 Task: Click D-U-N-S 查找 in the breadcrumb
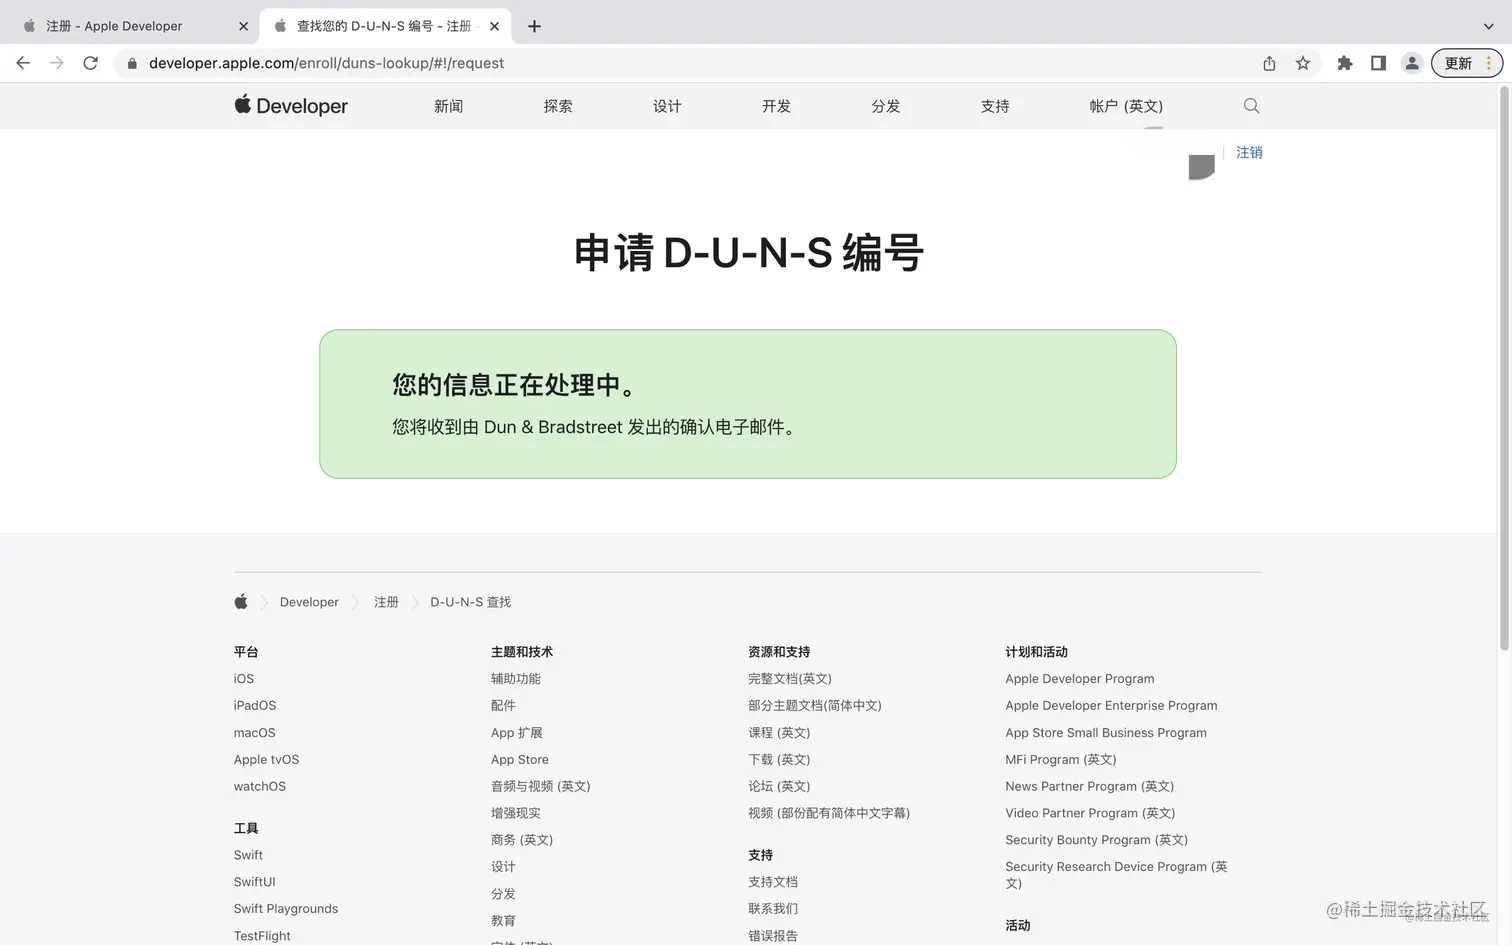click(470, 602)
